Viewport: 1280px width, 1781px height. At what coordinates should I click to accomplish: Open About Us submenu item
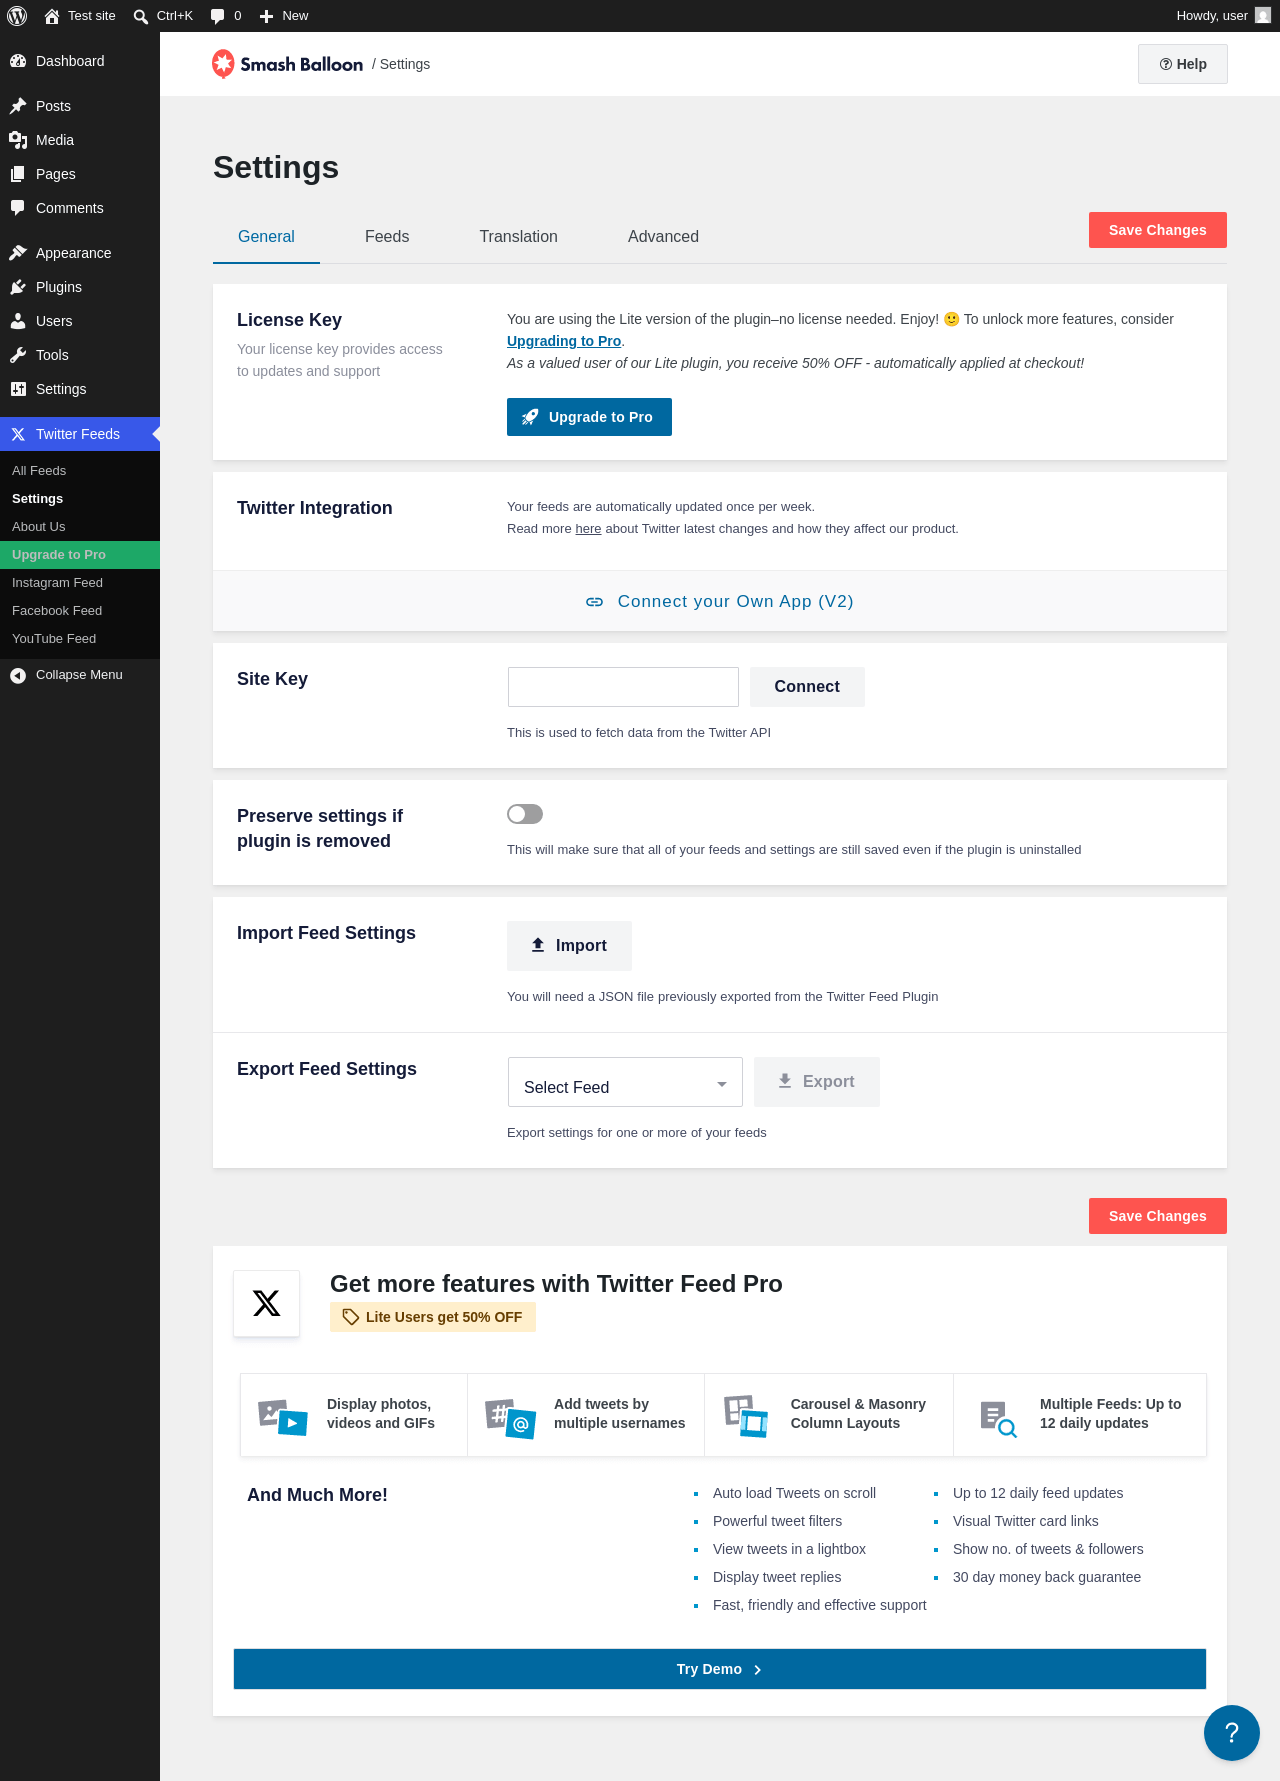click(80, 527)
